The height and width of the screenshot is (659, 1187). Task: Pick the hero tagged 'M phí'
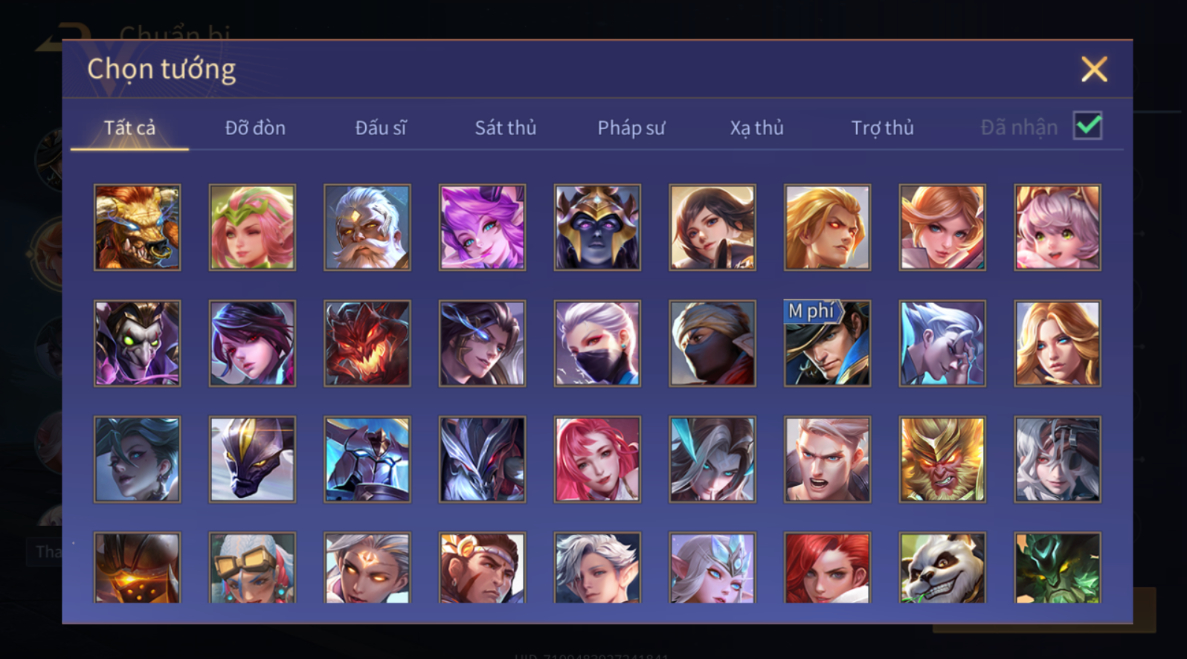(x=827, y=343)
